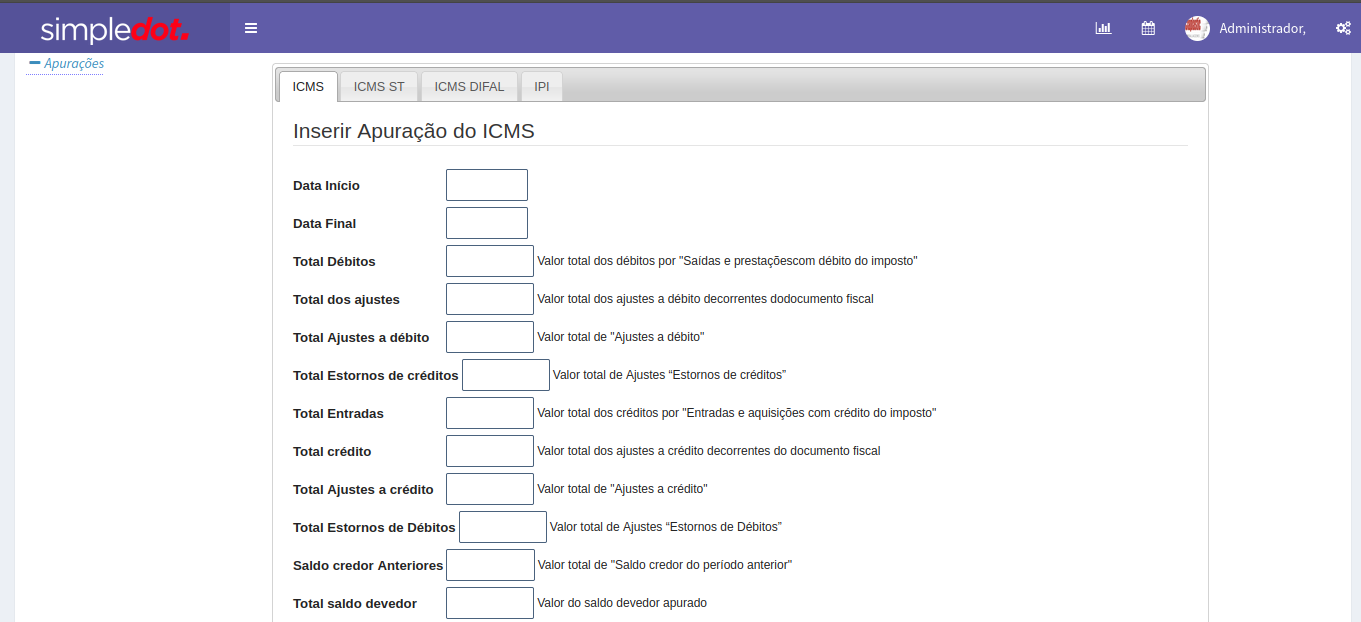Select the Total saldo devedor field

tap(489, 603)
